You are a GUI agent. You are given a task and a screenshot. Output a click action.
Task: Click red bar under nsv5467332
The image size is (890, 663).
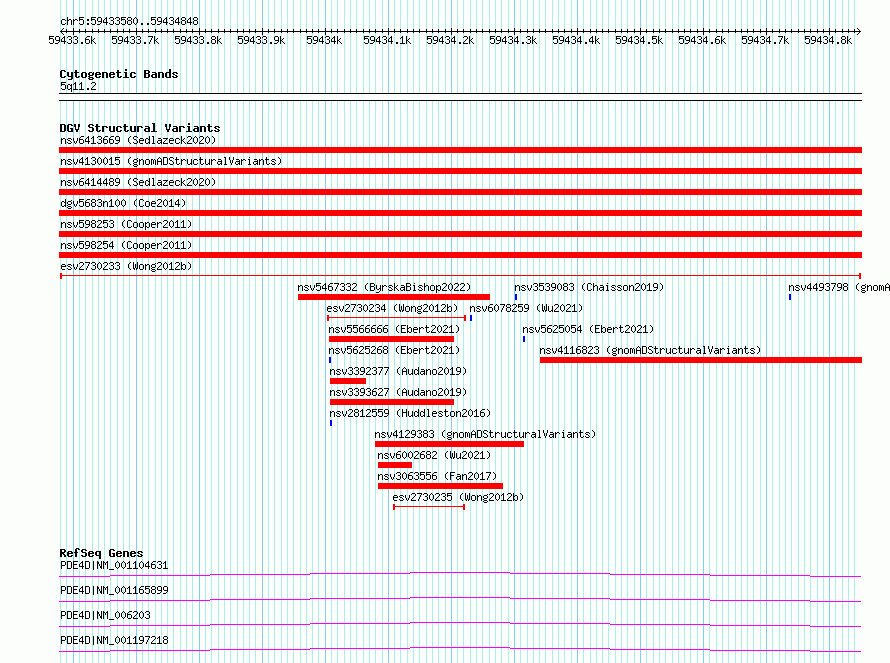(394, 297)
